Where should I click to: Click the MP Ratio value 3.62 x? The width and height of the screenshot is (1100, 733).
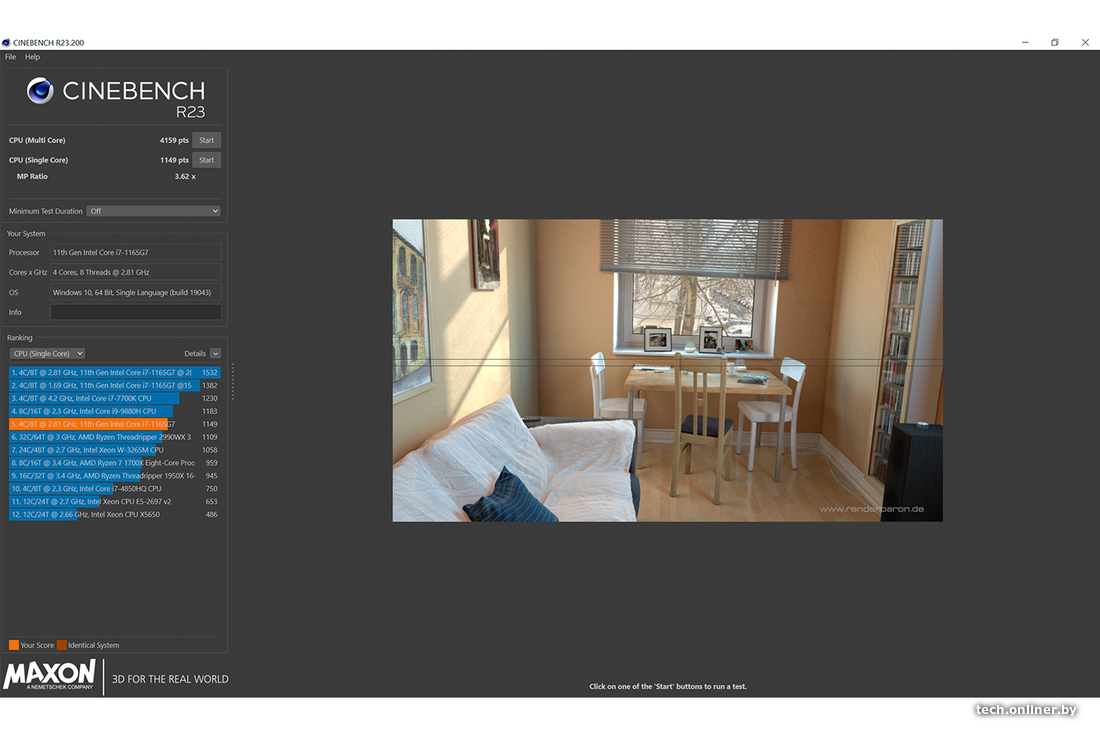(x=185, y=177)
